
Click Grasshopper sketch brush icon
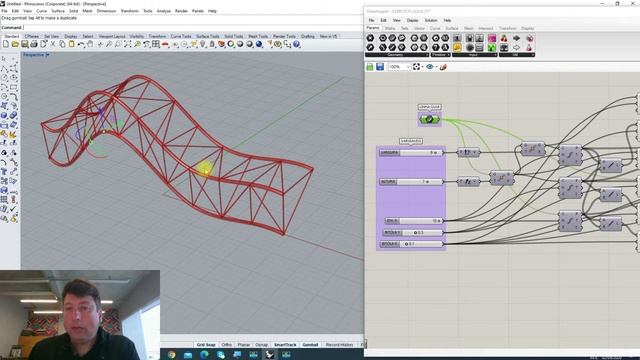[x=443, y=67]
